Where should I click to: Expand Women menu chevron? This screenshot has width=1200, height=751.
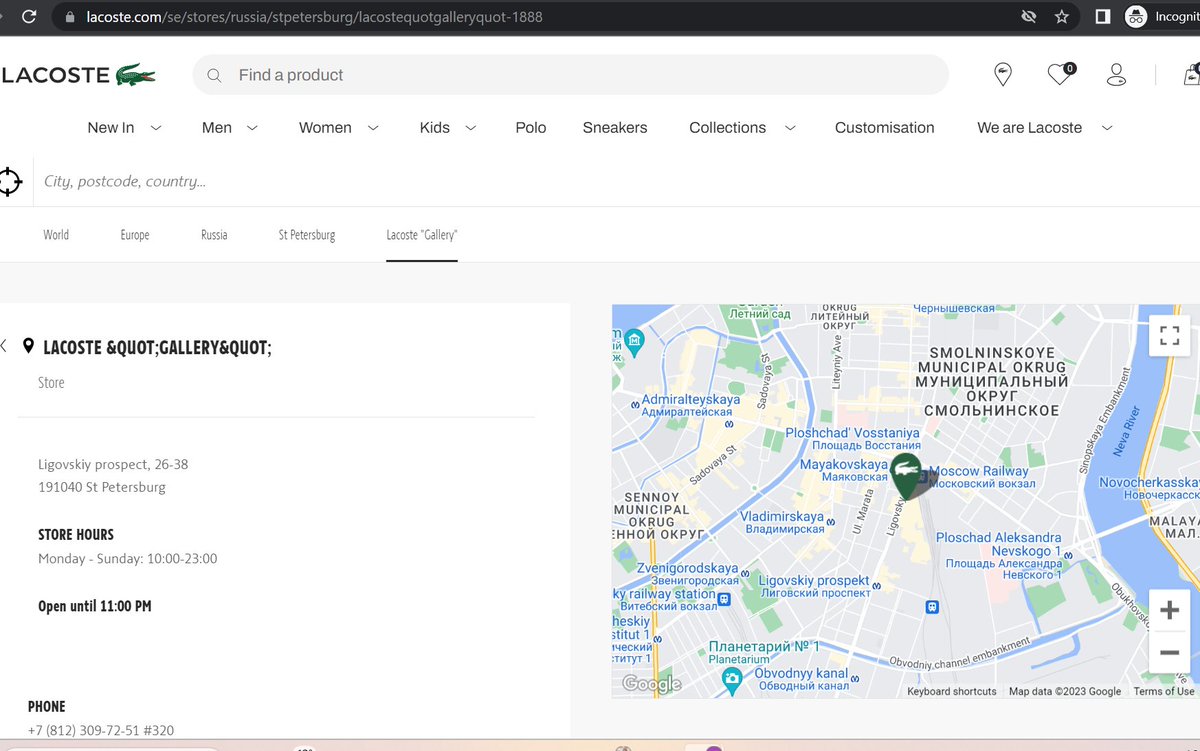coord(373,128)
